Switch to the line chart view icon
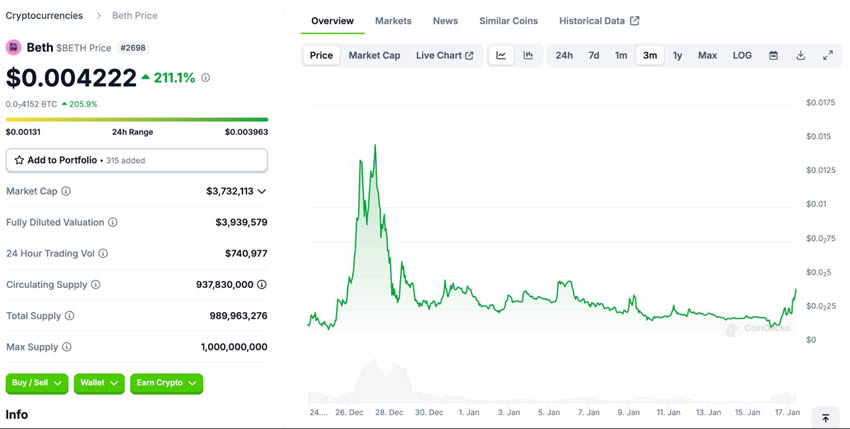This screenshot has height=429, width=850. 501,55
